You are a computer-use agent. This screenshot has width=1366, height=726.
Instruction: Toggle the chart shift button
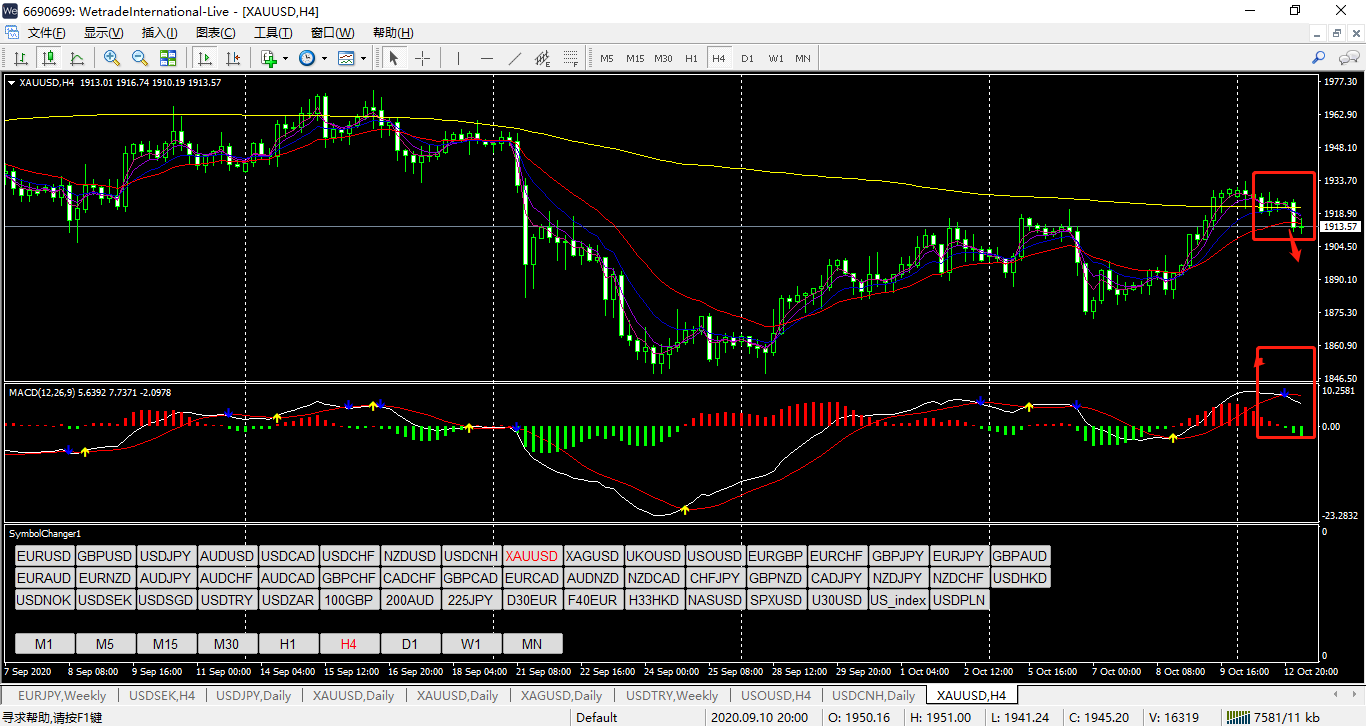coord(232,58)
